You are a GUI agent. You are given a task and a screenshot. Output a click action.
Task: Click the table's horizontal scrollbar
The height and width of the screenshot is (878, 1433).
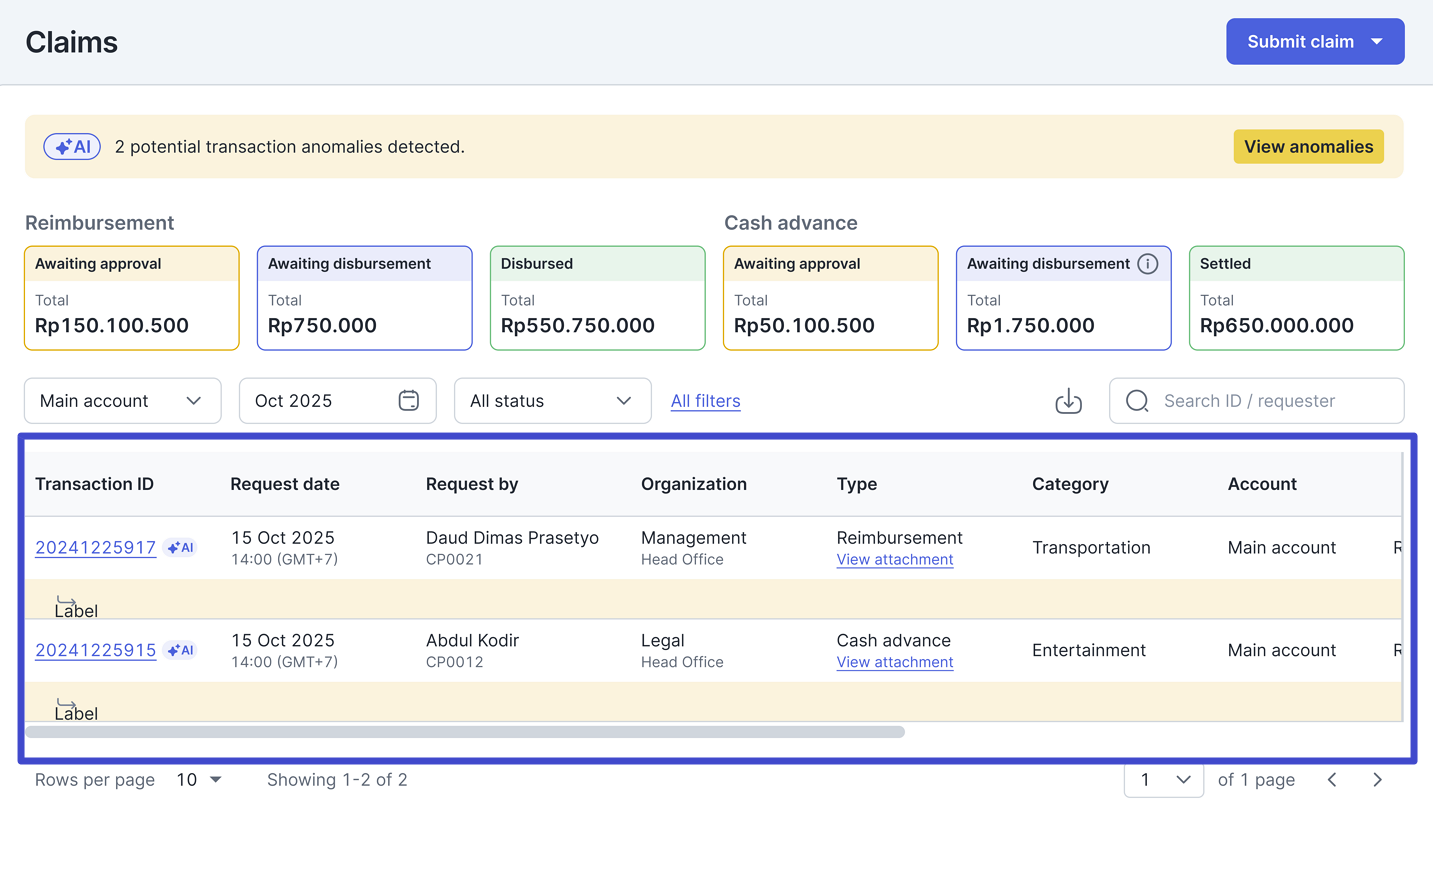[465, 732]
